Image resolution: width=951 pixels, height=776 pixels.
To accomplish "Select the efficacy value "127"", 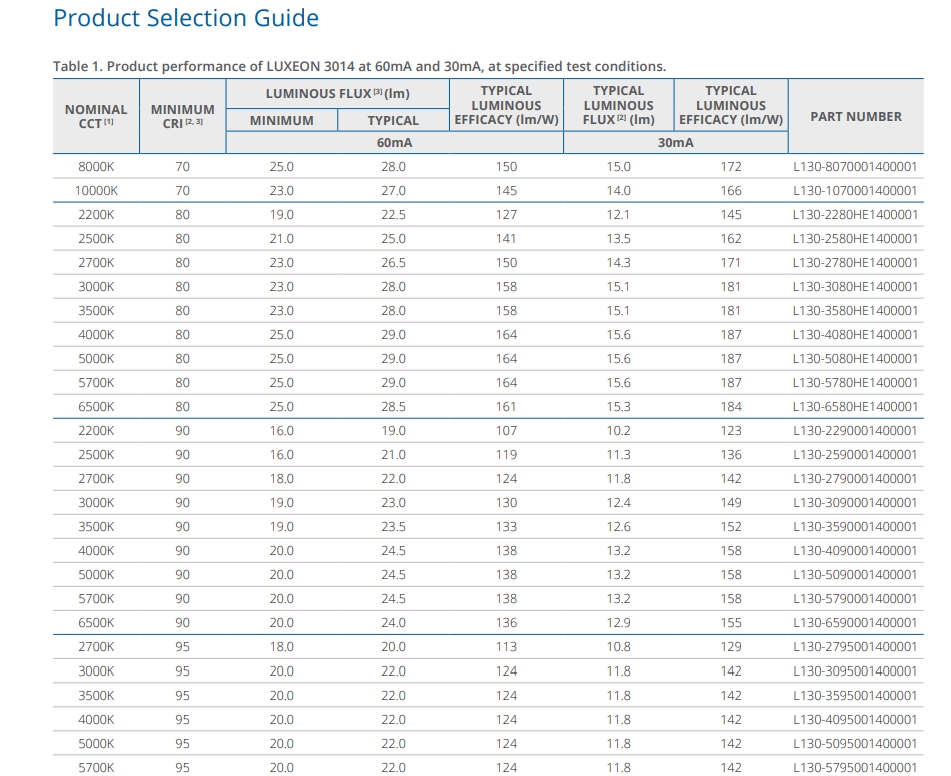I will (x=506, y=214).
